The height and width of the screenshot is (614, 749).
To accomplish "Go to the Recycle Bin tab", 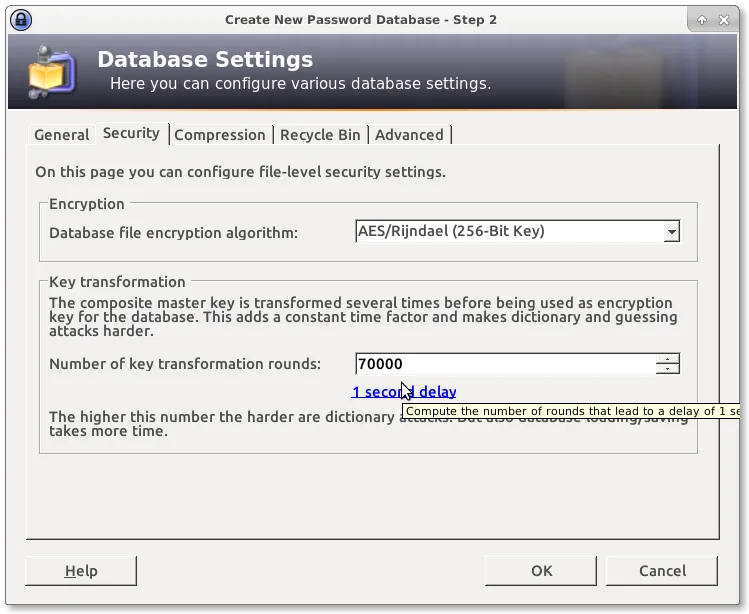I will click(x=320, y=135).
